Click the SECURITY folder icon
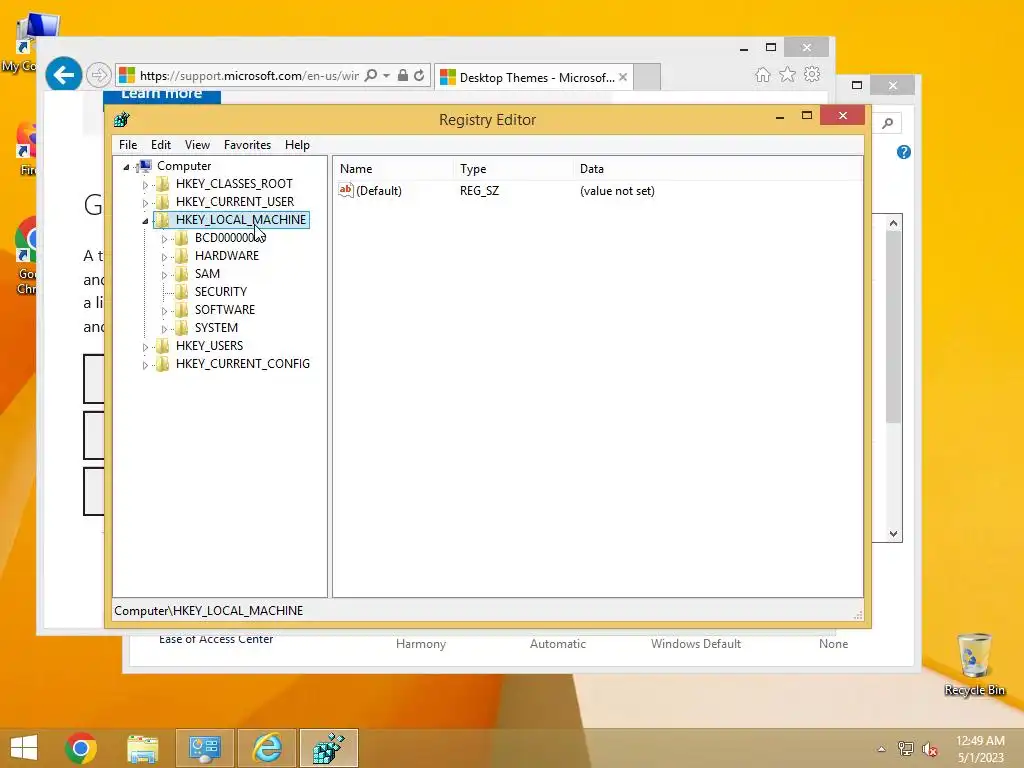The width and height of the screenshot is (1024, 768). coord(182,291)
